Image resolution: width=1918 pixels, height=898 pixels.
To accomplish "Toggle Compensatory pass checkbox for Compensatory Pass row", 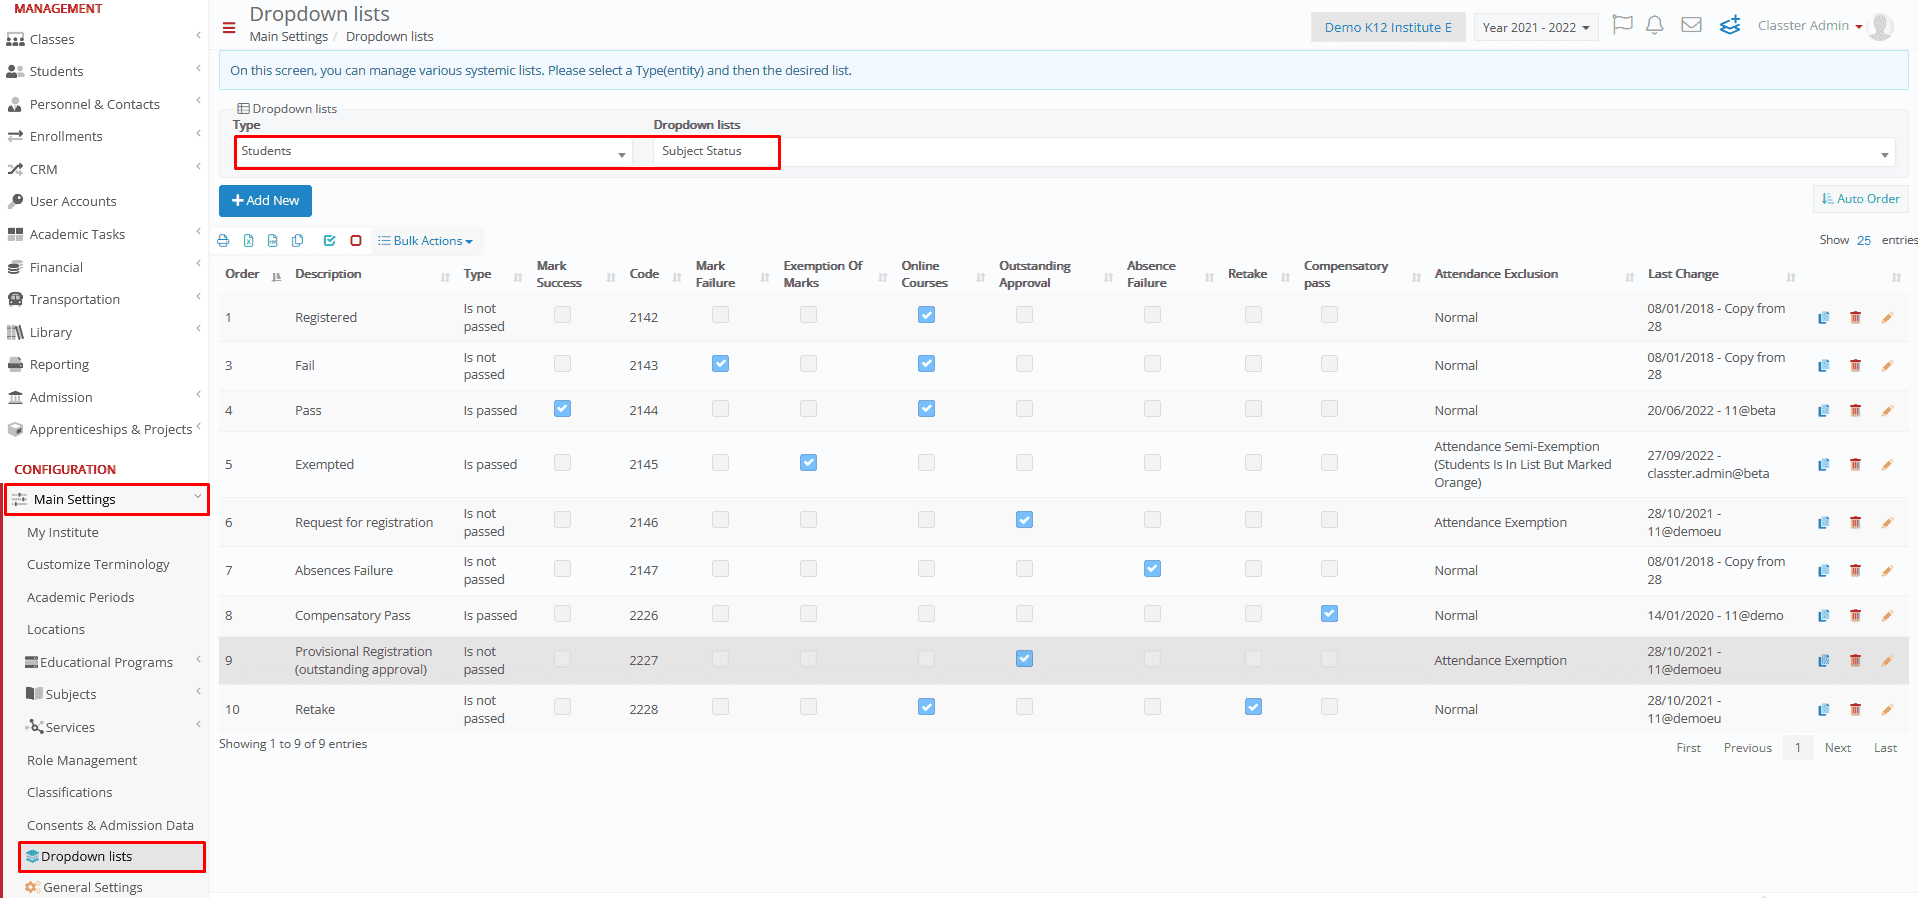I will tap(1329, 614).
